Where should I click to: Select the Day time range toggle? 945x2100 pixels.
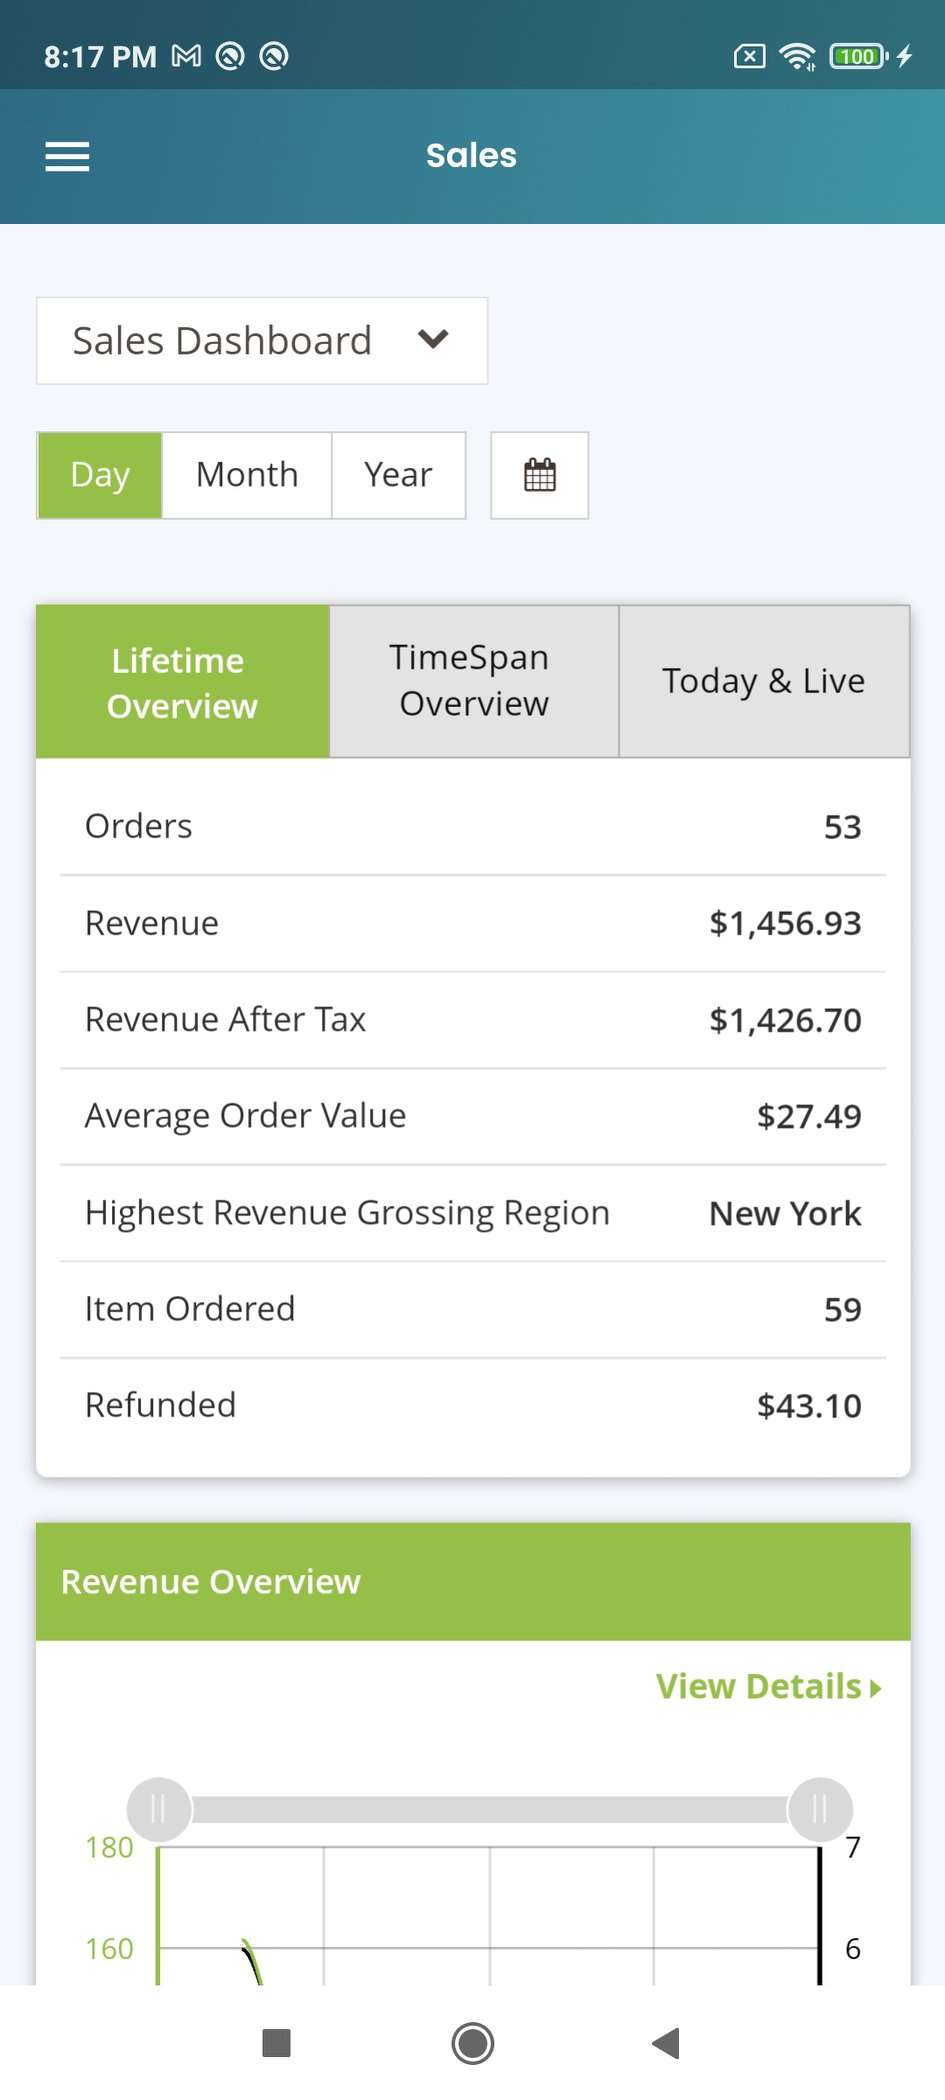[x=100, y=475]
